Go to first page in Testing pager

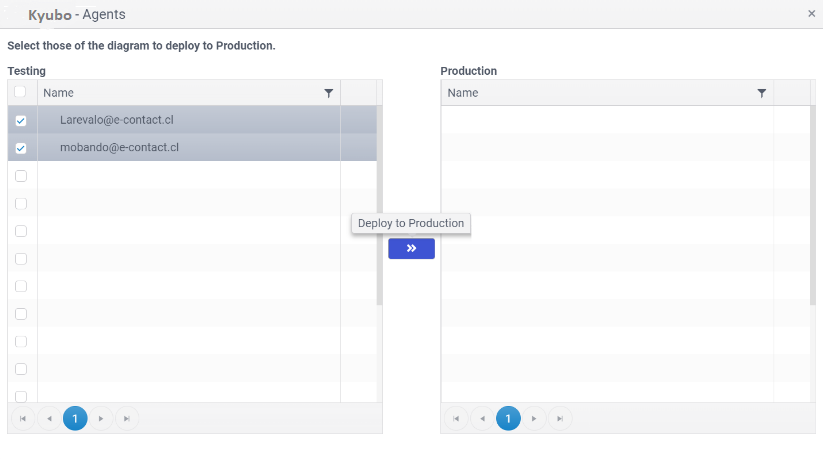(x=22, y=418)
